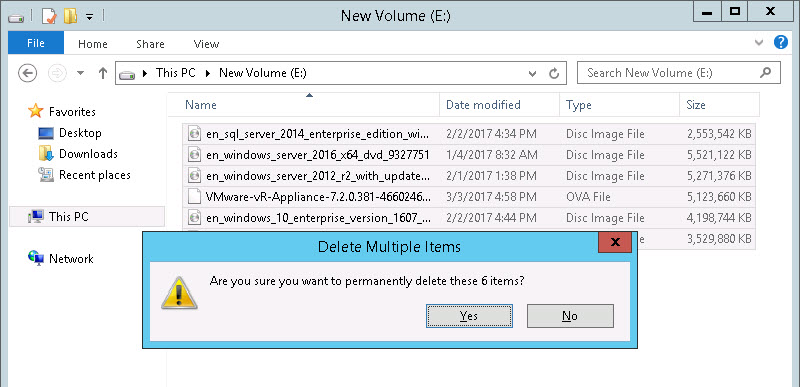Click the Properties quick access icon

(49, 16)
